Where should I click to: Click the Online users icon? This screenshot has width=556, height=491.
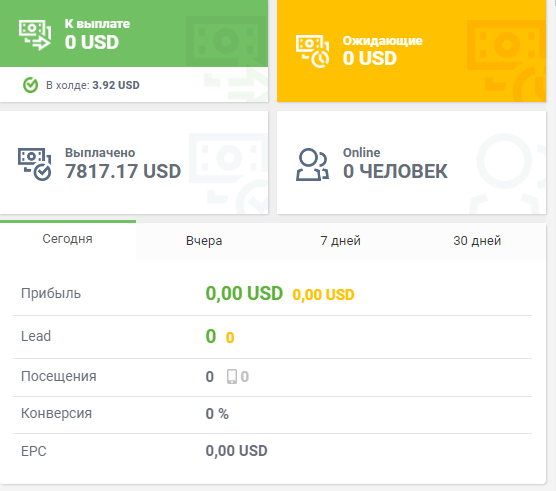[x=312, y=164]
